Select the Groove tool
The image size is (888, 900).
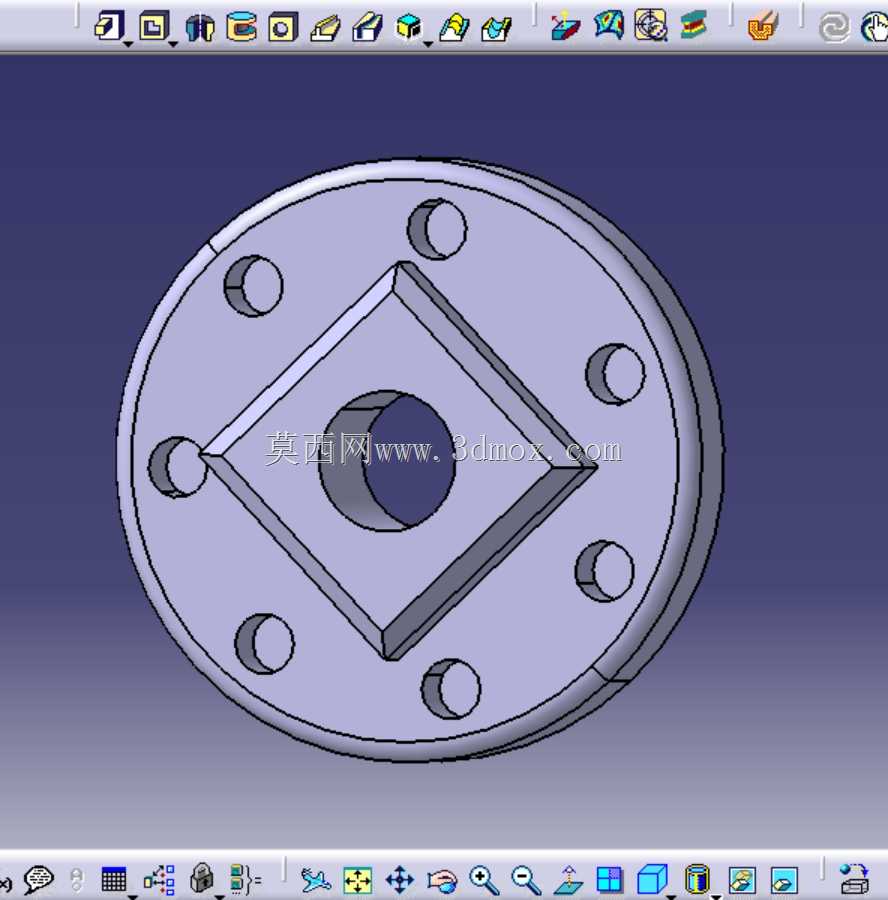click(241, 26)
